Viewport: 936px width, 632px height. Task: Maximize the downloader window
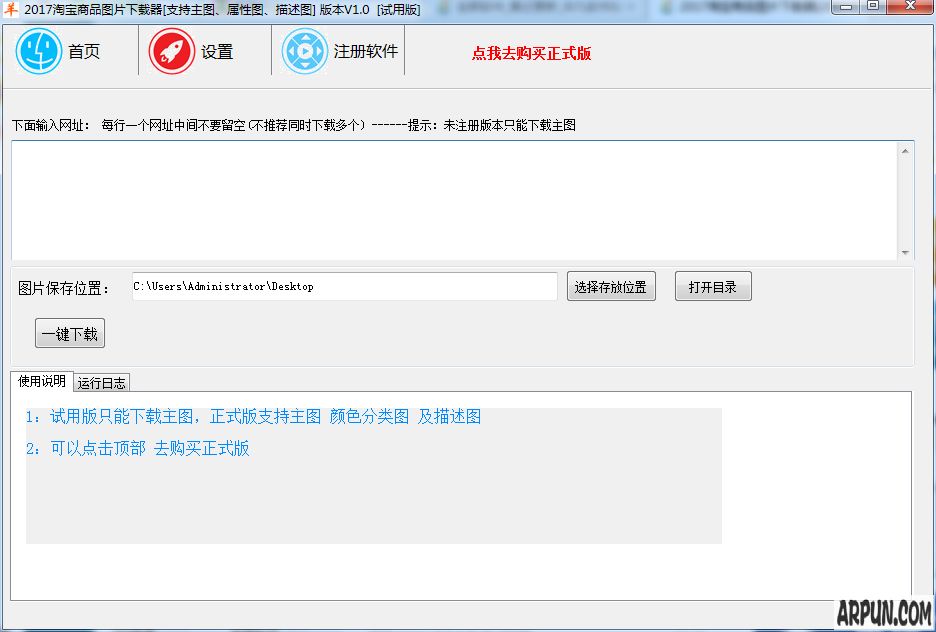click(x=873, y=7)
